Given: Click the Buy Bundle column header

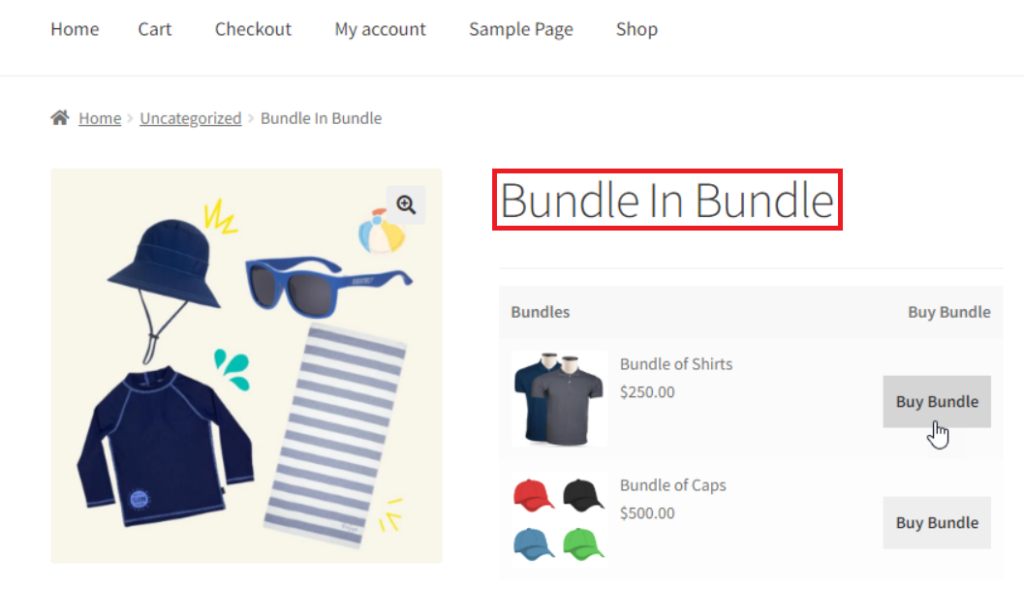Looking at the screenshot, I should tap(948, 312).
